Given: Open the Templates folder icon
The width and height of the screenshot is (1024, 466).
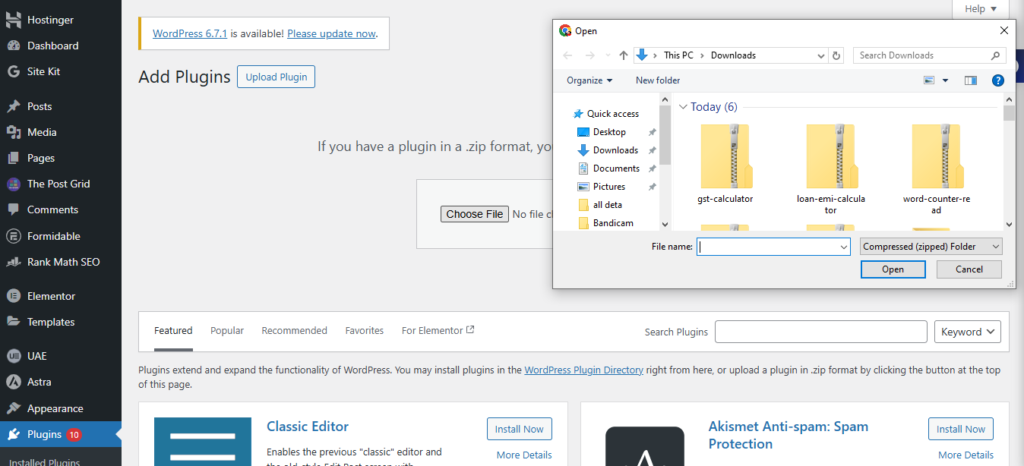Looking at the screenshot, I should 13,322.
